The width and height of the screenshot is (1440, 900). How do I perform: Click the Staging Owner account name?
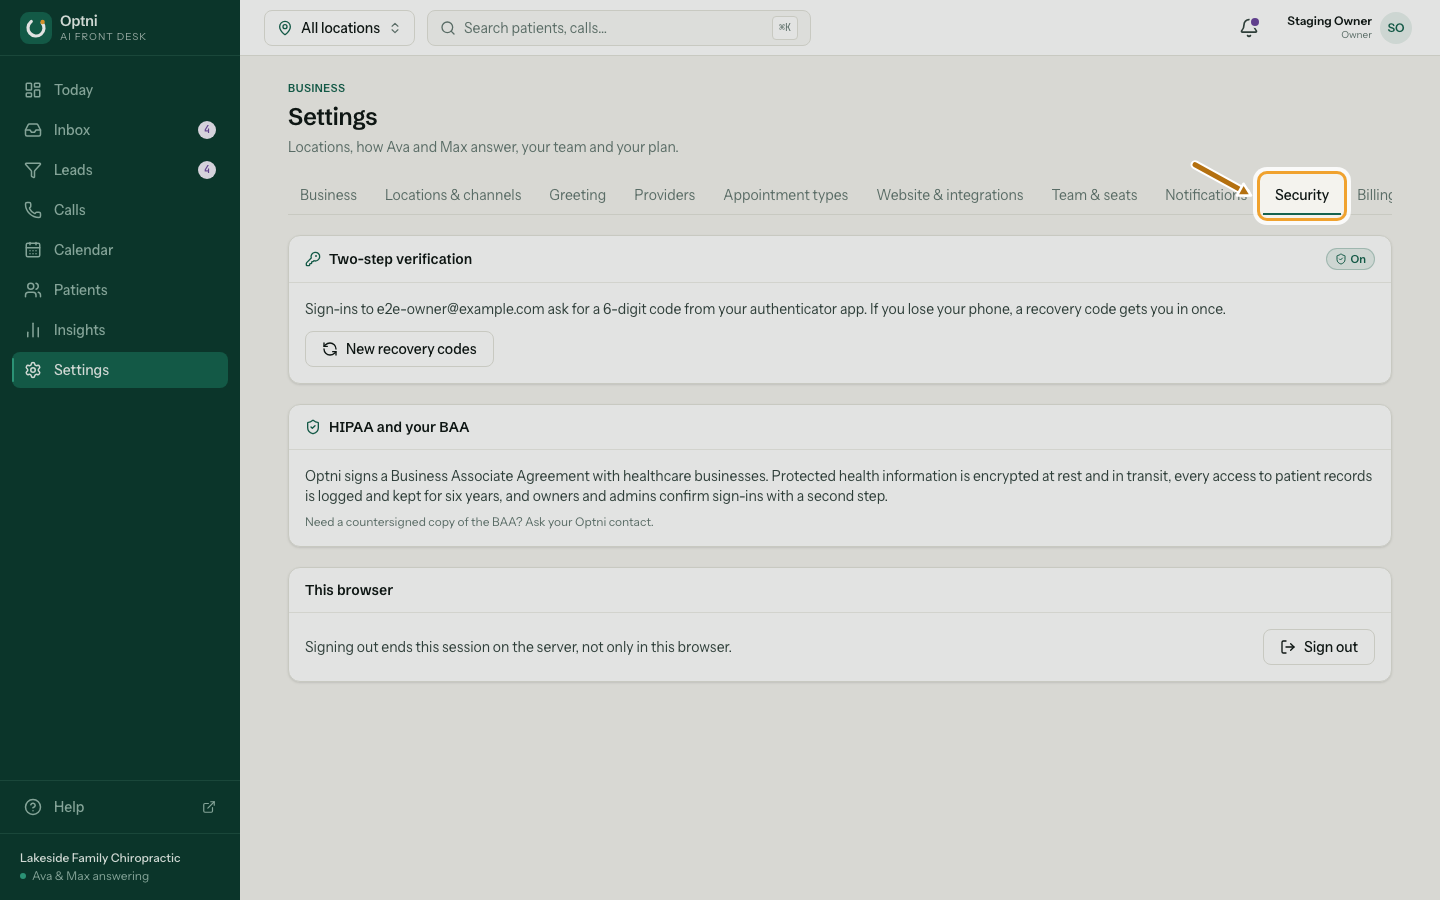coord(1329,21)
